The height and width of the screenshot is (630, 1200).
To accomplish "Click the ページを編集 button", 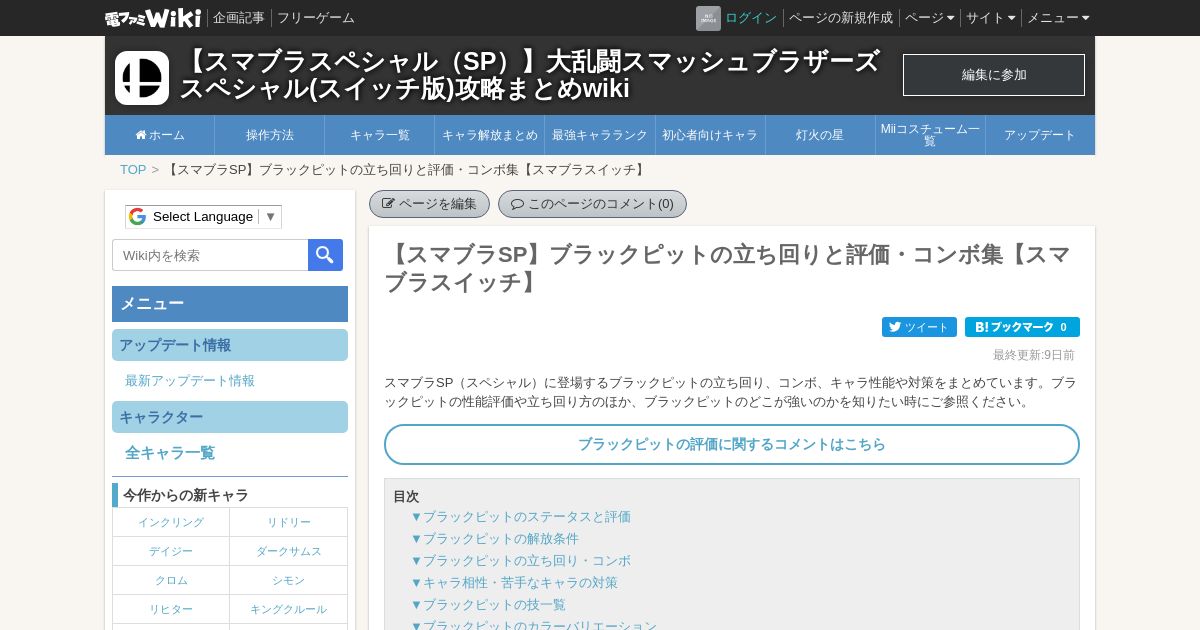I will 429,204.
